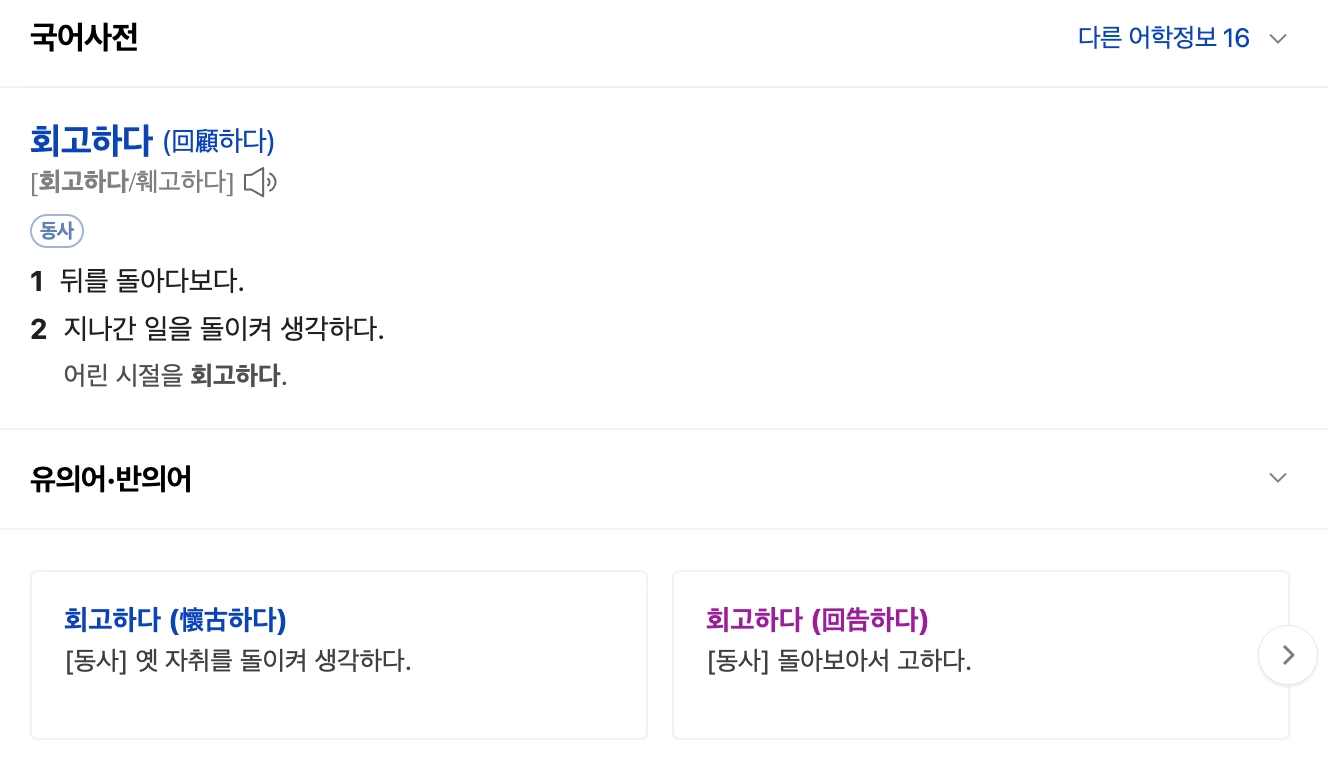Image resolution: width=1328 pixels, height=768 pixels.
Task: Click the 유의어·반의어 section title
Action: click(x=111, y=479)
